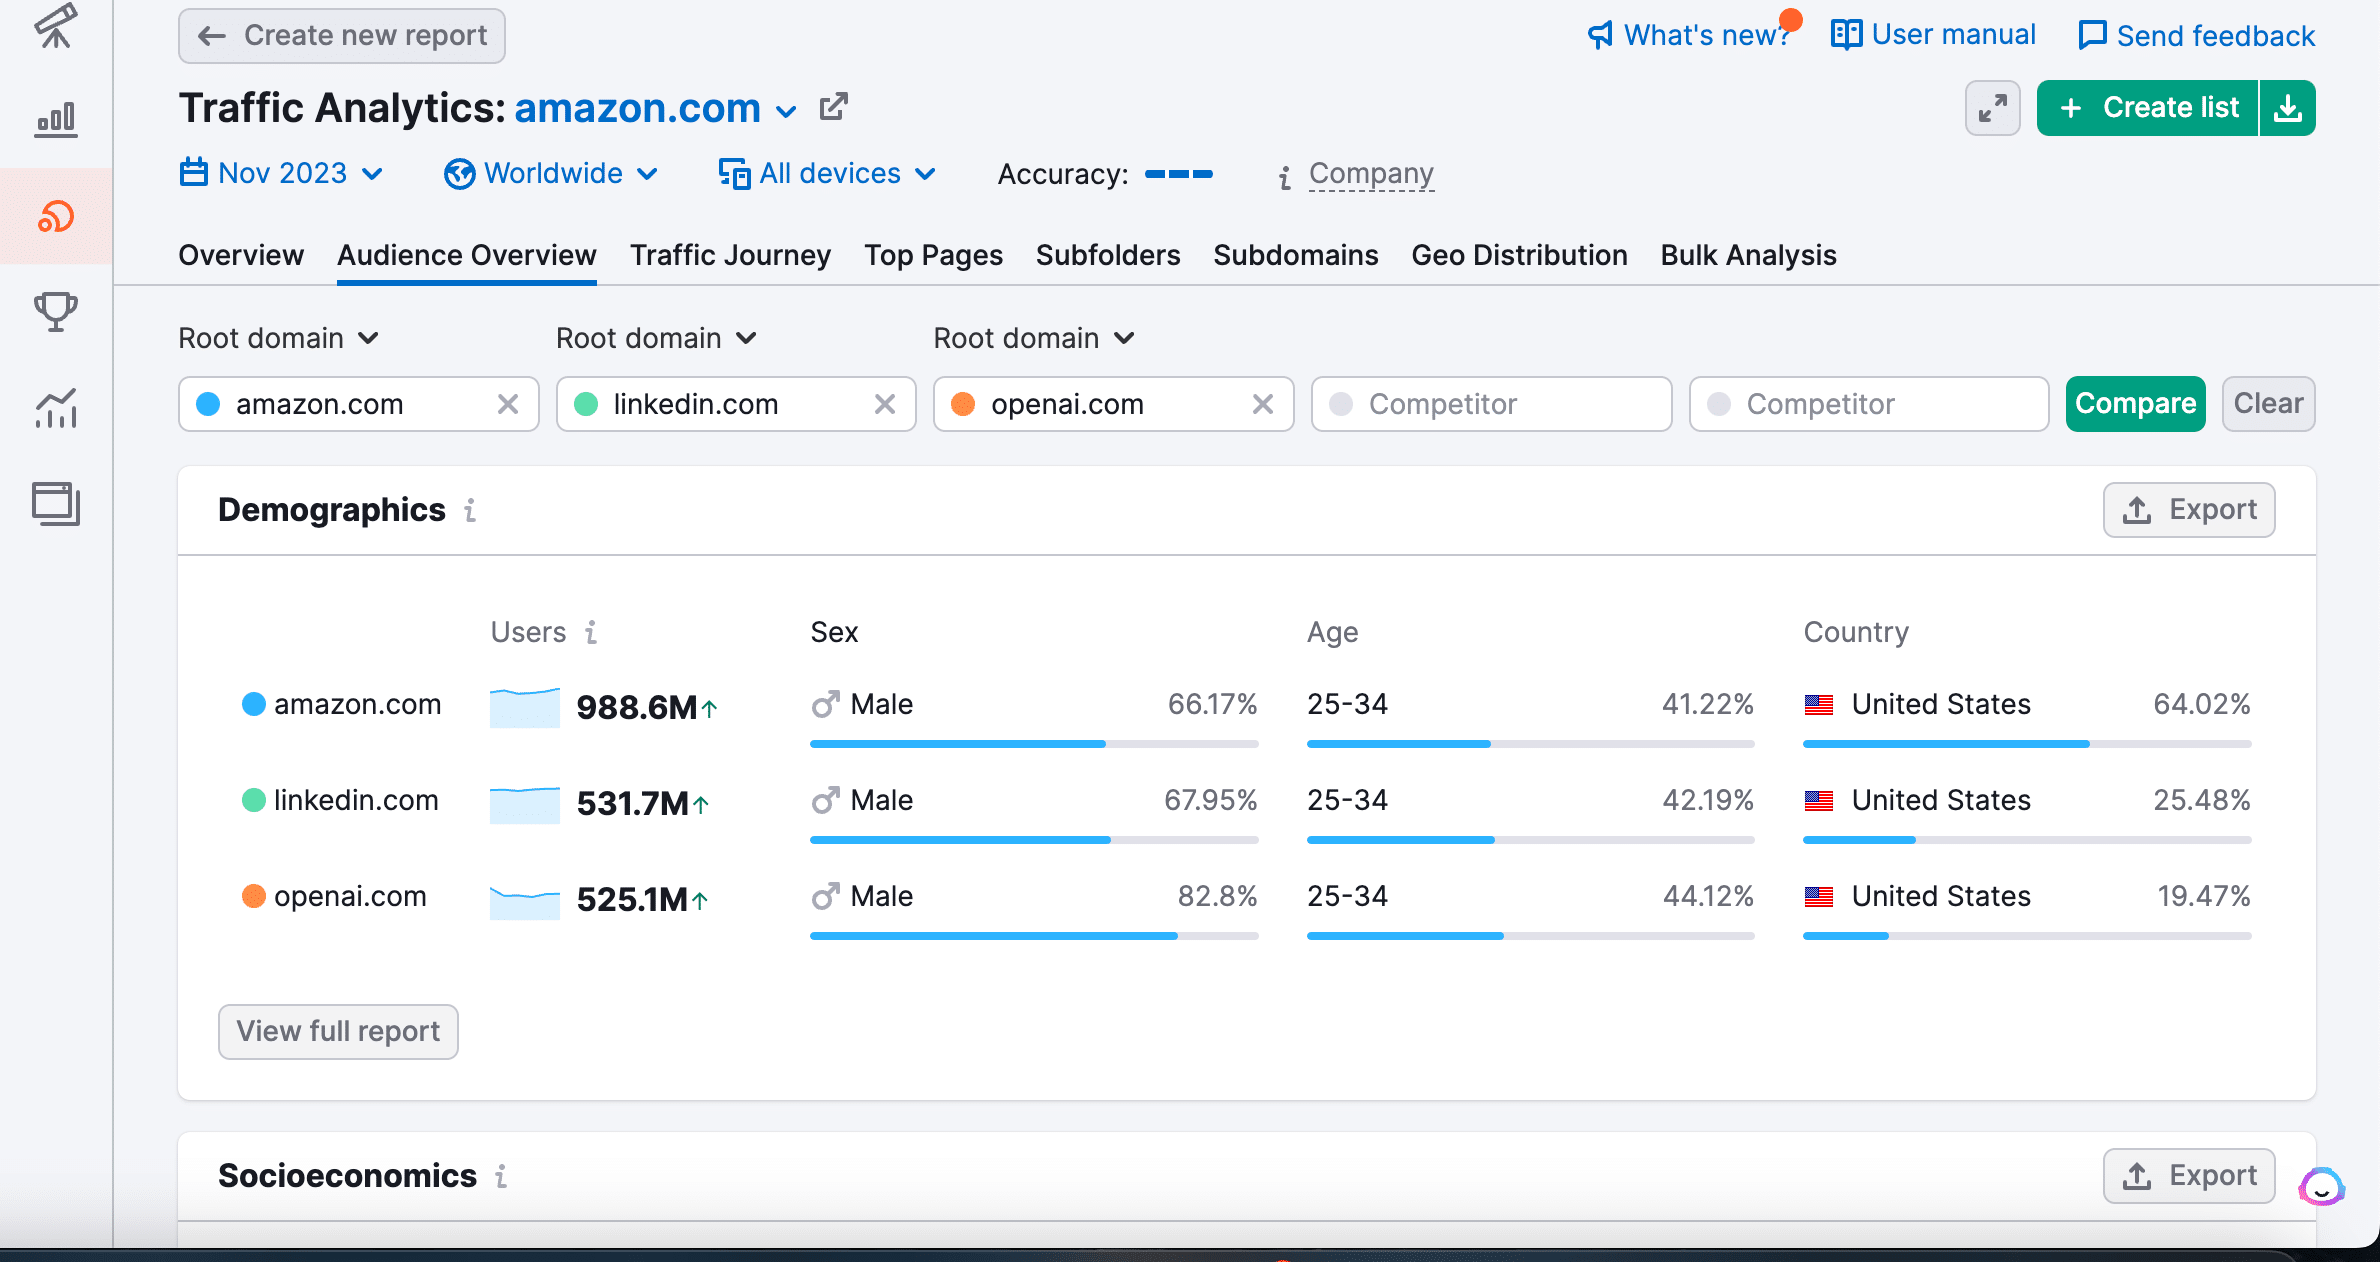Screen dimensions: 2380x1262
Task: Click the 988.6M users value
Action: [637, 708]
